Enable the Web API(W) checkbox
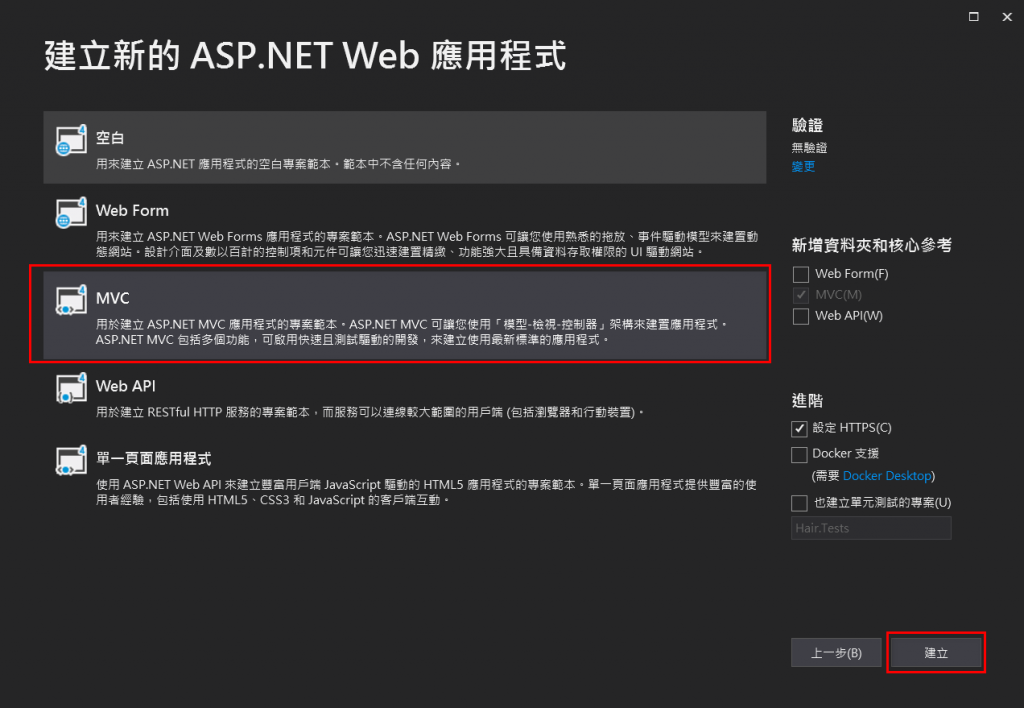 click(801, 316)
